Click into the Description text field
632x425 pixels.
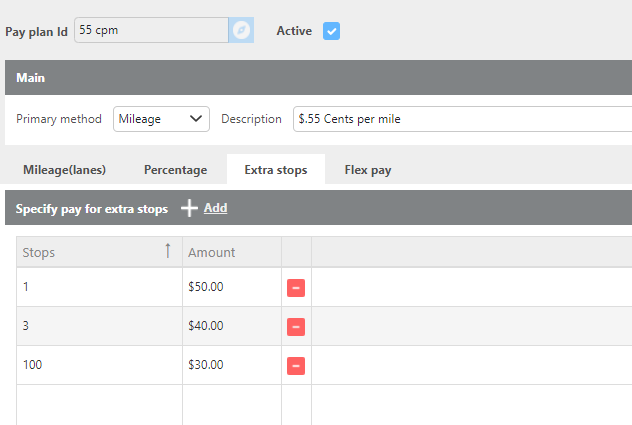tap(460, 119)
